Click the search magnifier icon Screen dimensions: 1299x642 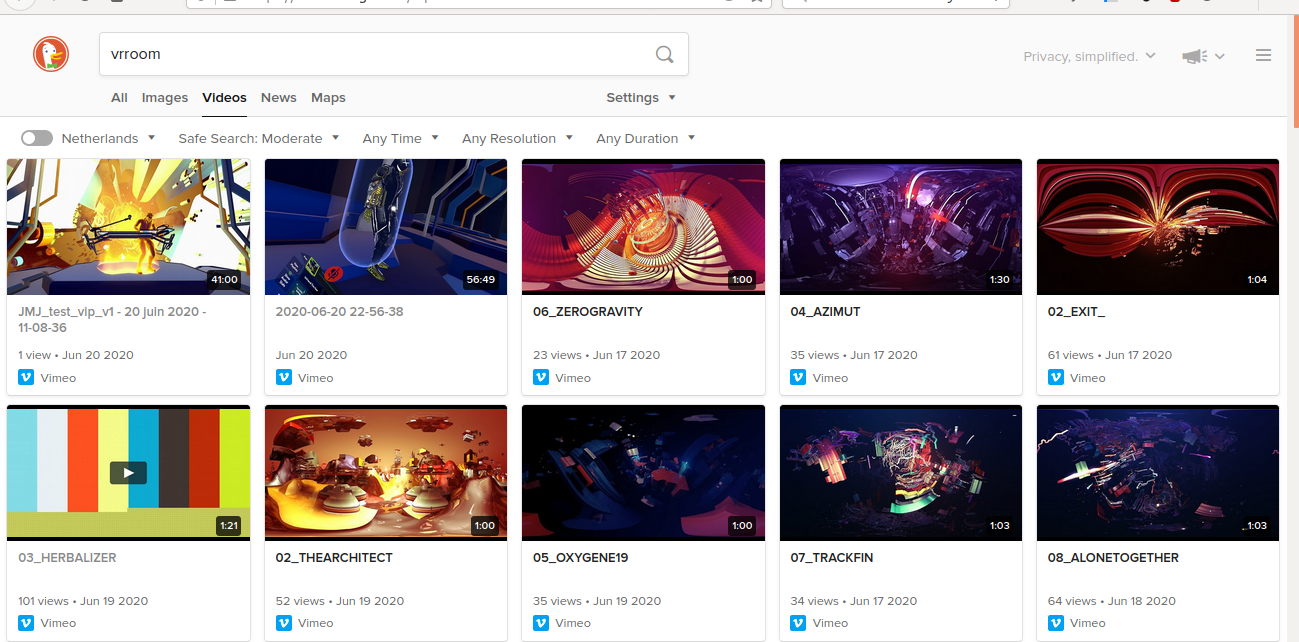click(x=664, y=55)
